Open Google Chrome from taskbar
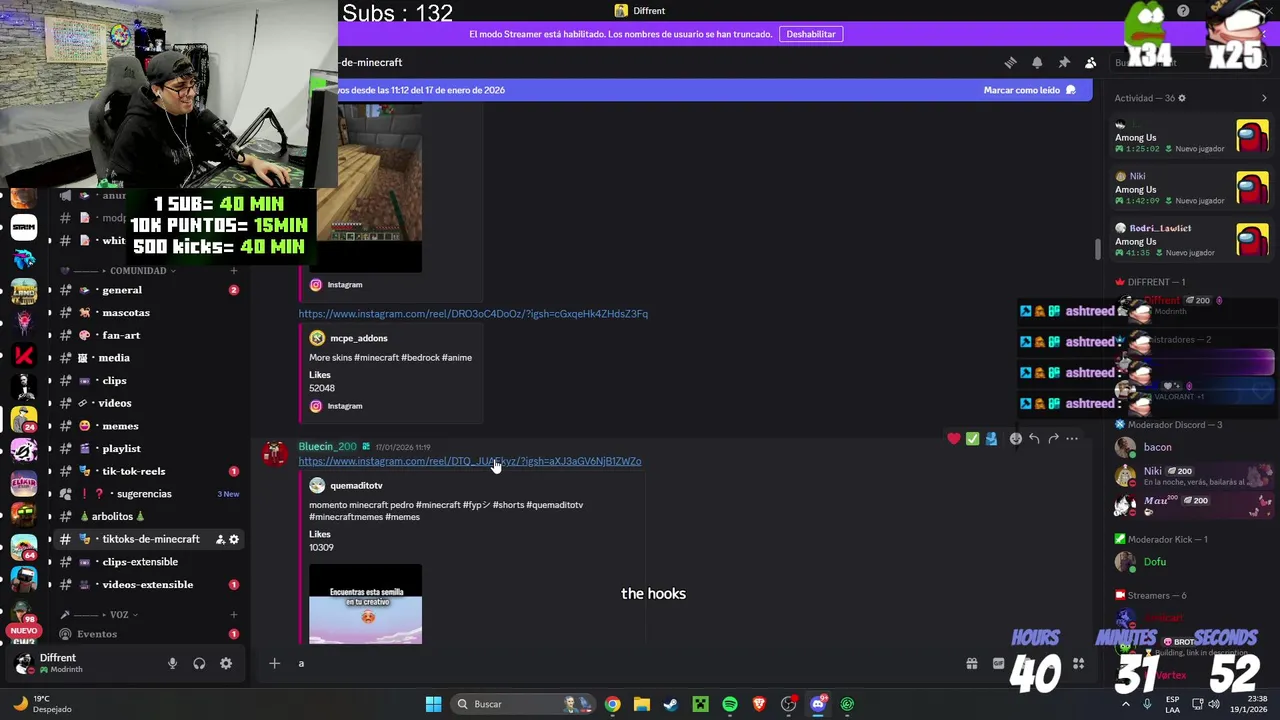 point(612,704)
